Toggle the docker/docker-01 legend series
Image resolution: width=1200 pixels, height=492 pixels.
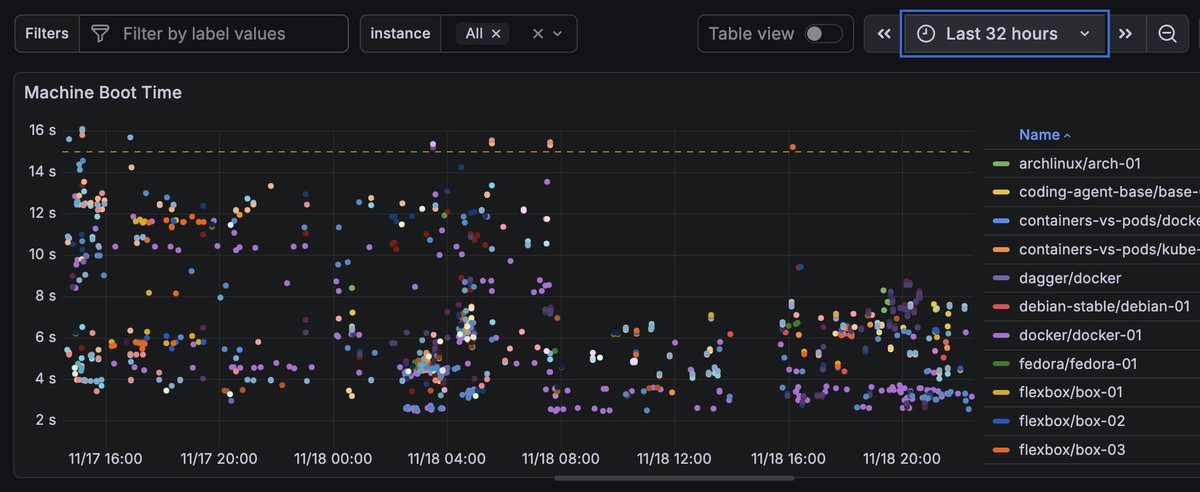click(1080, 335)
